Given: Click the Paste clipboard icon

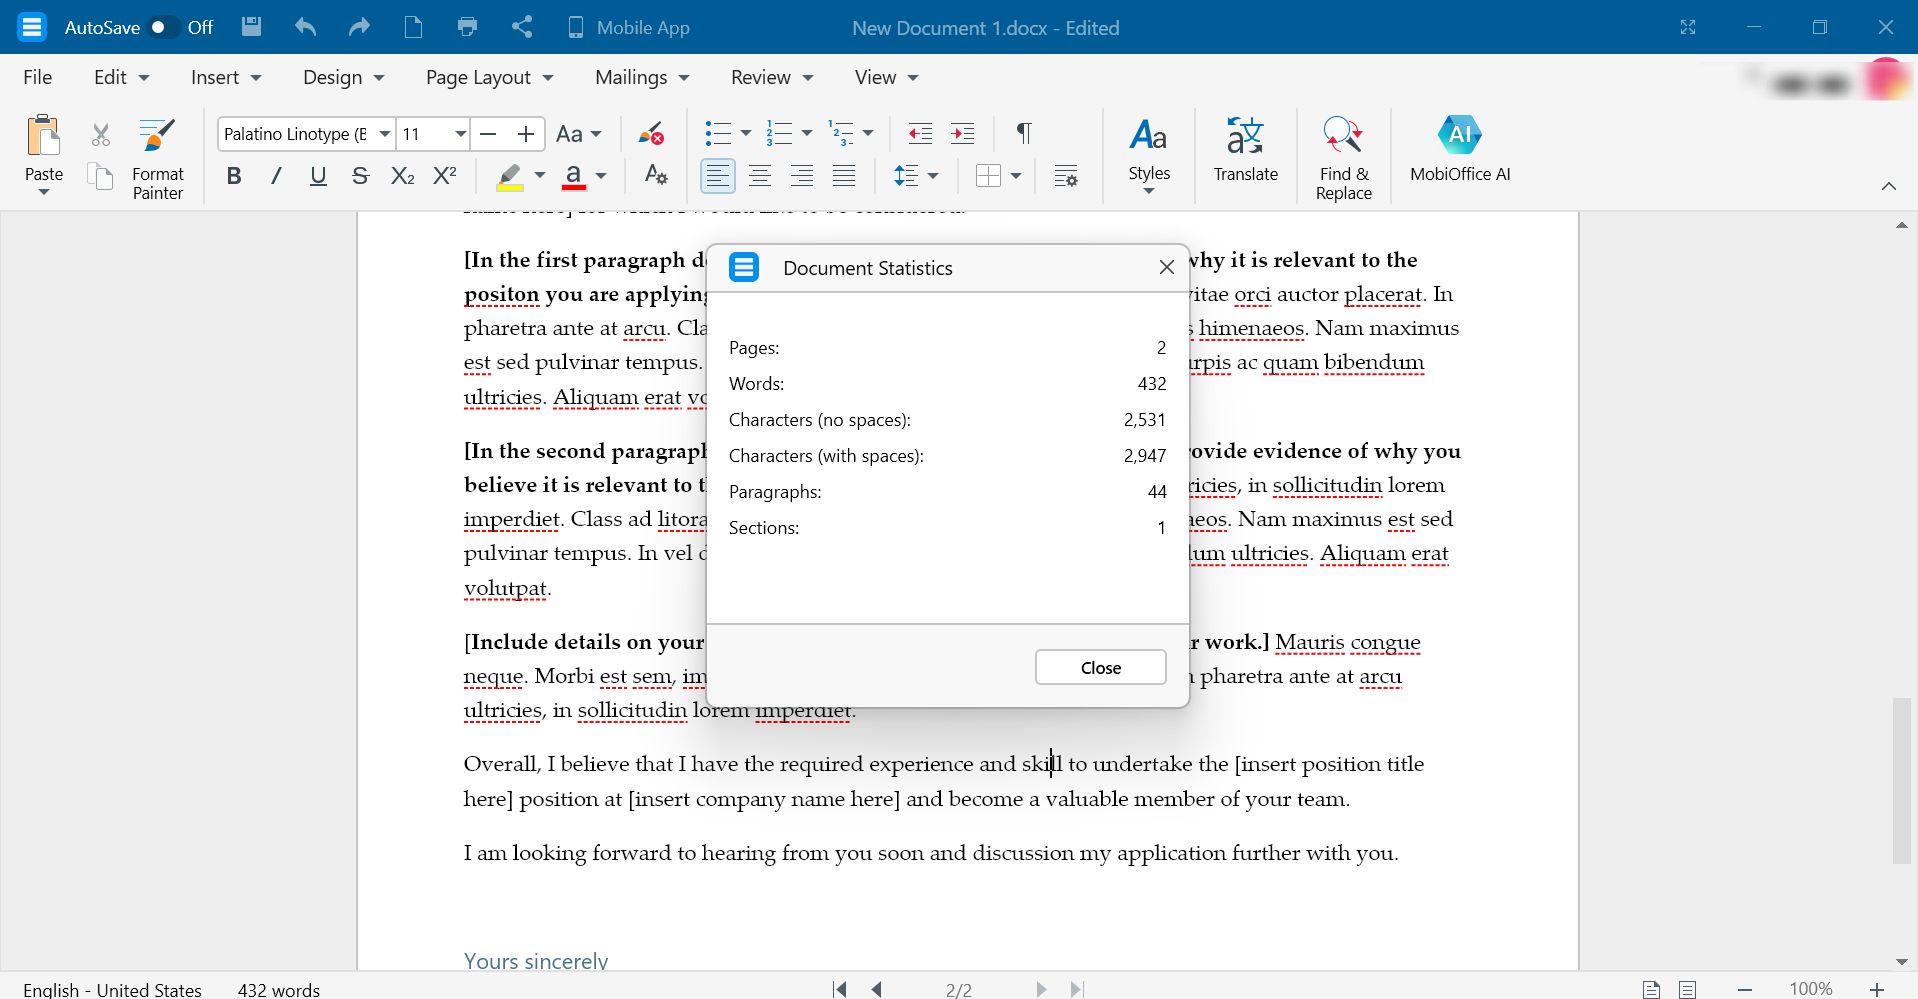Looking at the screenshot, I should (x=44, y=135).
